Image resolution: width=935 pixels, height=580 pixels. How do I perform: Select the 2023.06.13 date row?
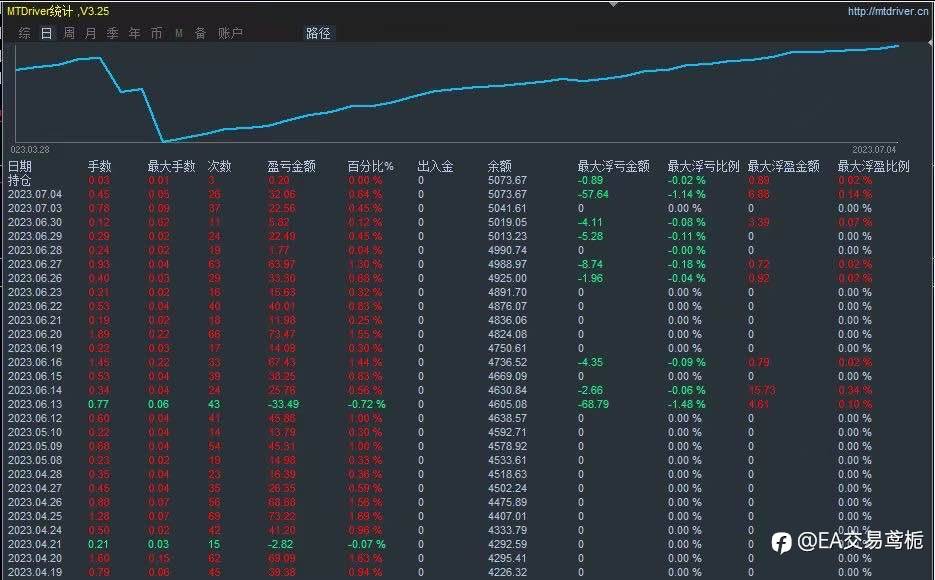tap(35, 404)
